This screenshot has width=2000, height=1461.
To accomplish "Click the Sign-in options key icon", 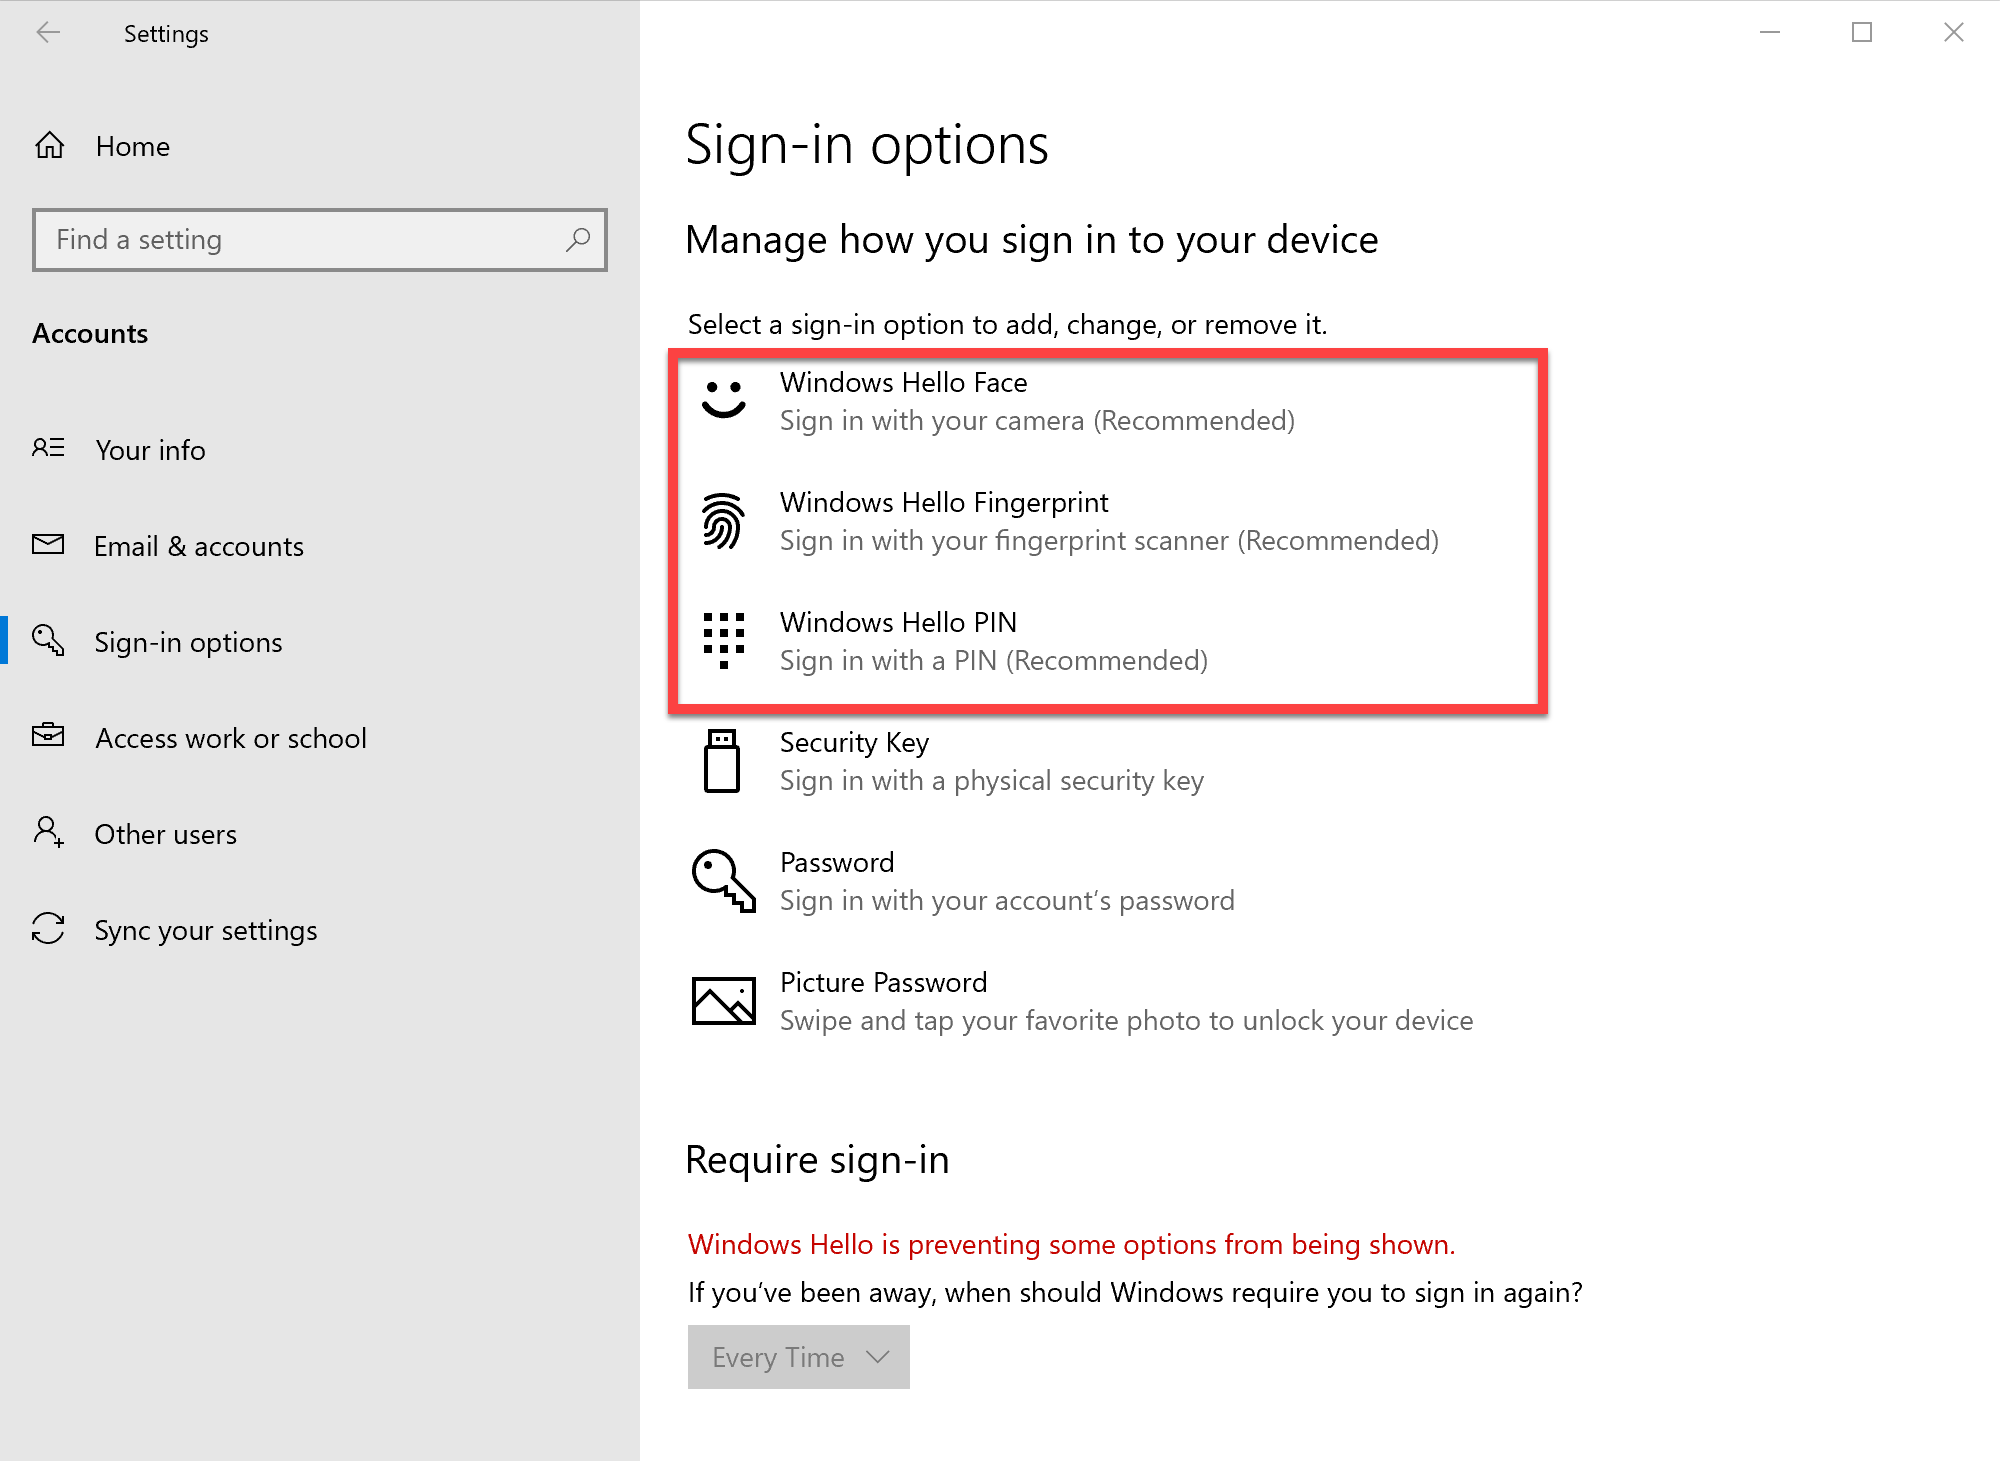I will 47,641.
